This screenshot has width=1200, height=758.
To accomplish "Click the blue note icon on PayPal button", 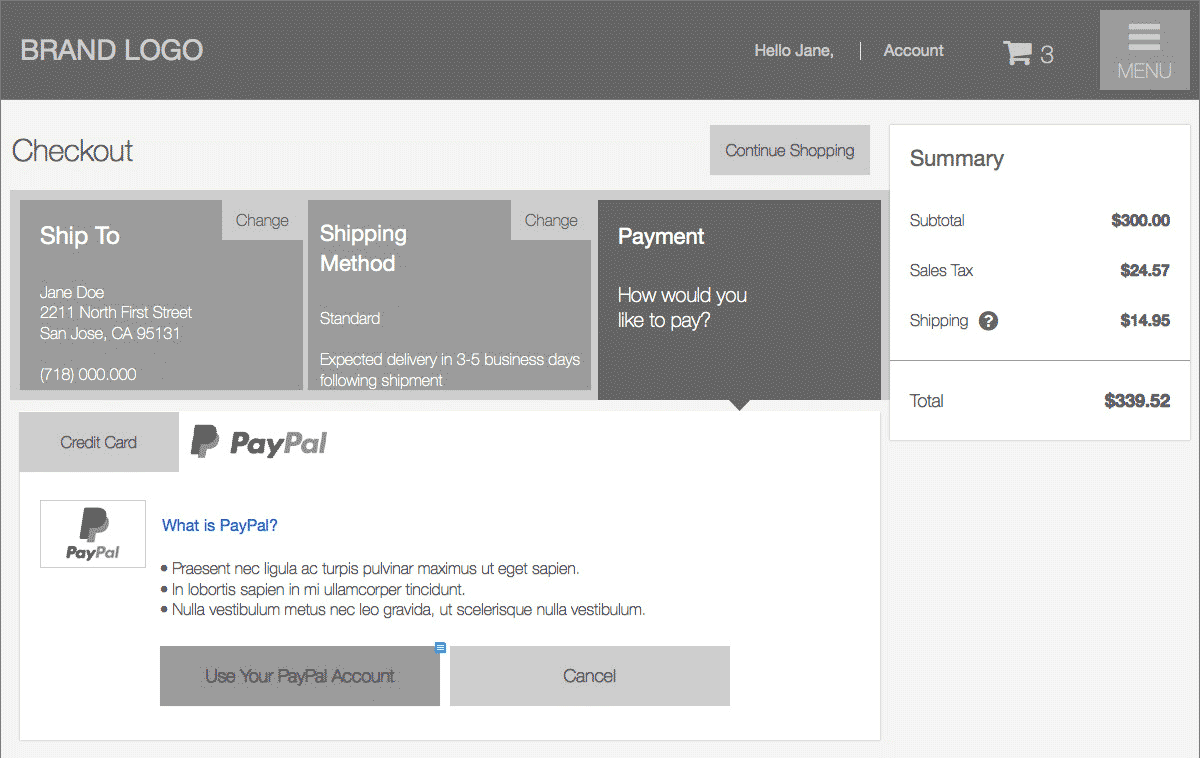I will coord(440,648).
